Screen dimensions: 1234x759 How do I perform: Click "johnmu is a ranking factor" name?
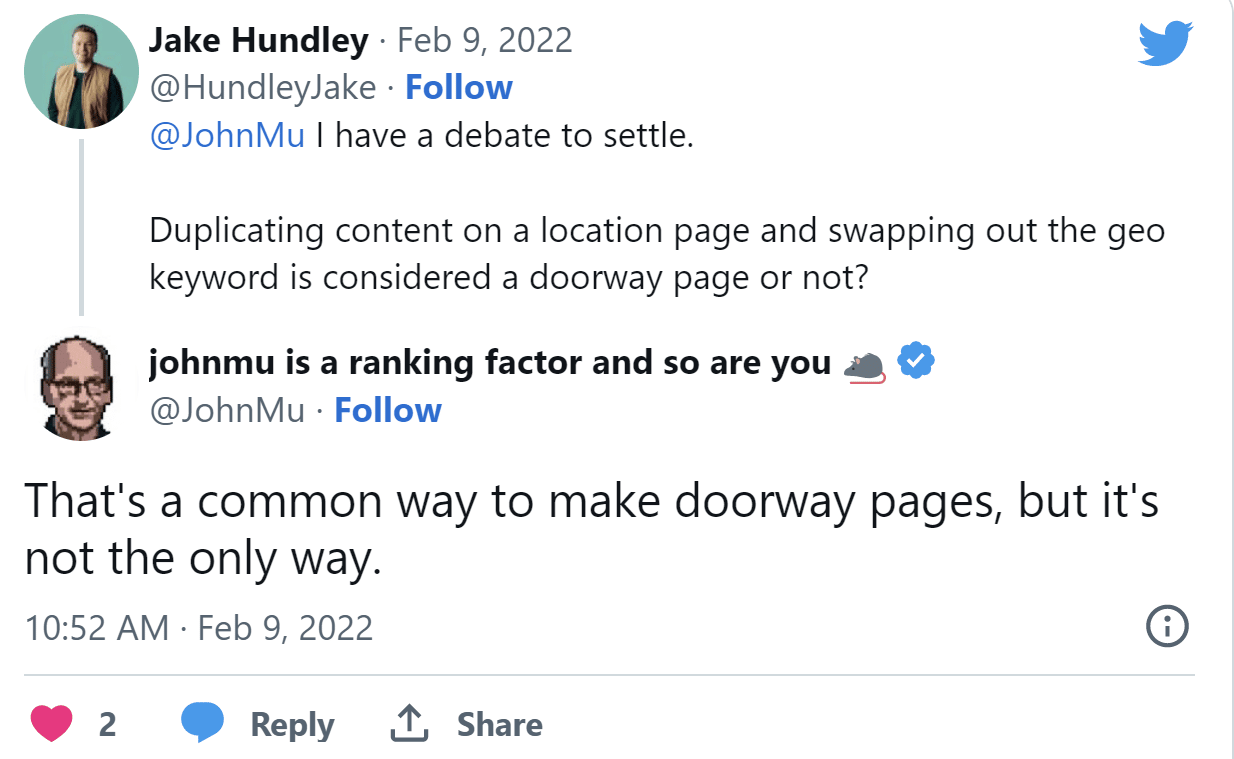[x=489, y=363]
